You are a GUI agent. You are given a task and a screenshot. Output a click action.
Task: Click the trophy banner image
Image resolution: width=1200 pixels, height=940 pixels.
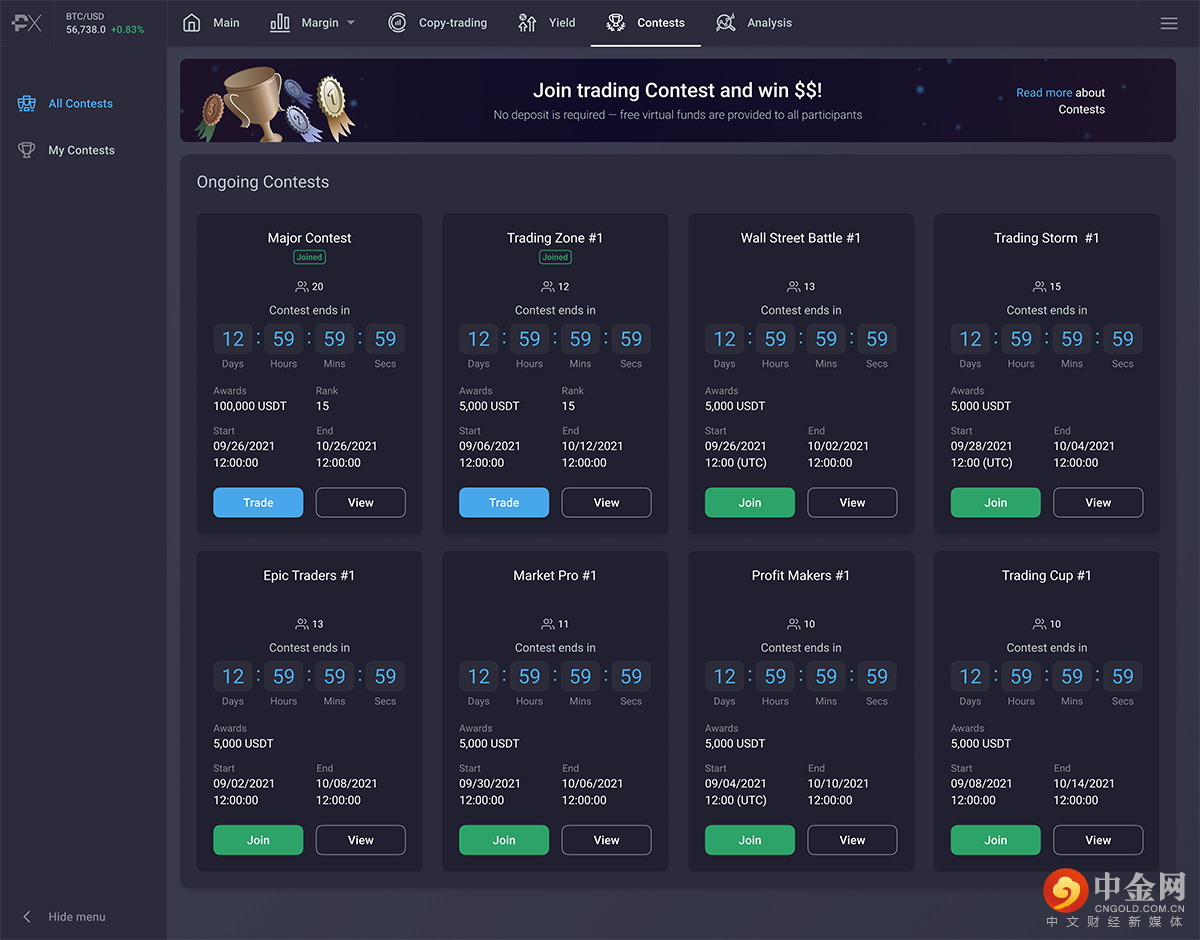click(275, 103)
